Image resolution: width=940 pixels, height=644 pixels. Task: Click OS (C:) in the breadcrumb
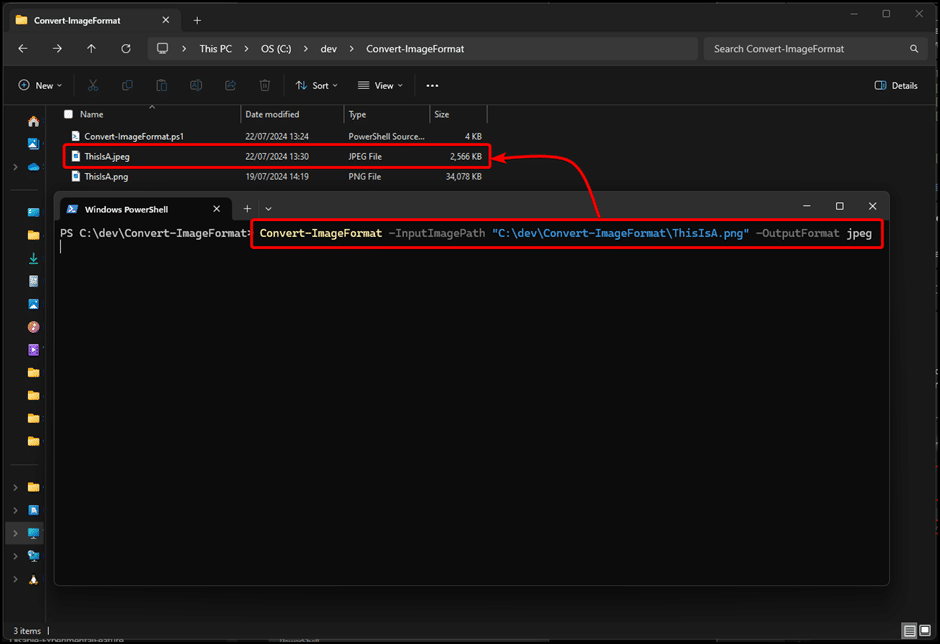click(276, 49)
